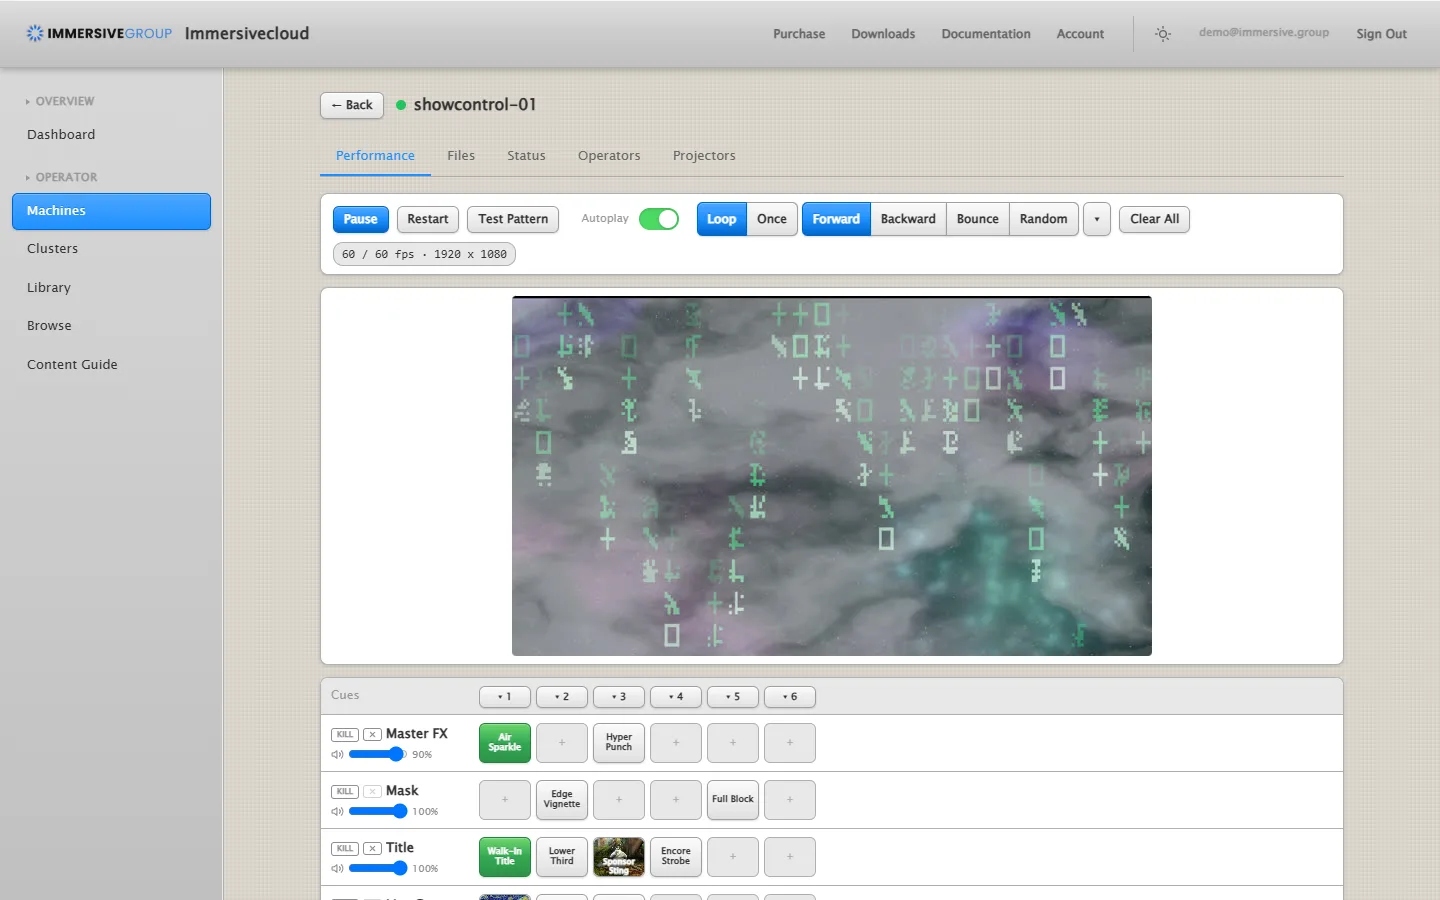Image resolution: width=1440 pixels, height=900 pixels.
Task: Set playback direction to Bounce
Action: tap(978, 219)
